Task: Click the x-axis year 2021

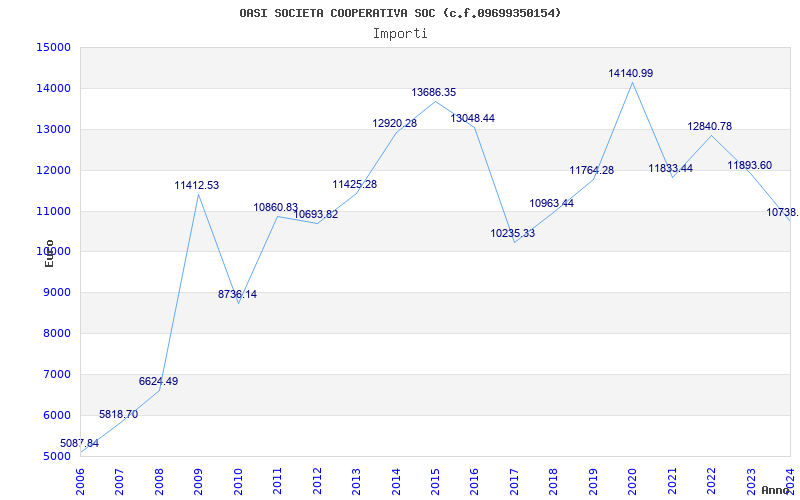Action: click(672, 482)
